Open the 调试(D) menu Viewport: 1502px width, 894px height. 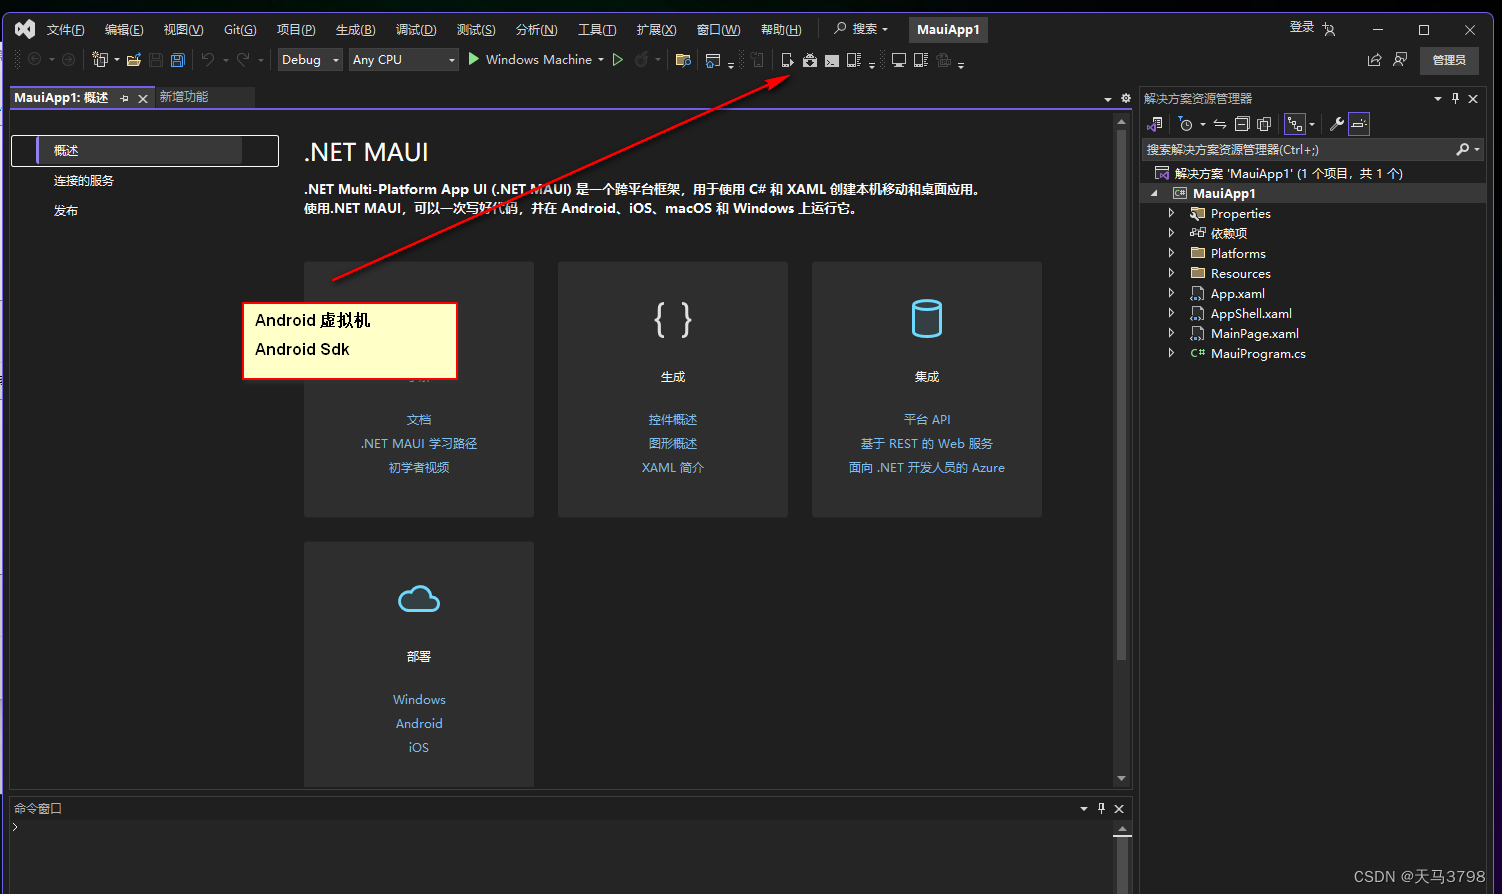point(416,30)
